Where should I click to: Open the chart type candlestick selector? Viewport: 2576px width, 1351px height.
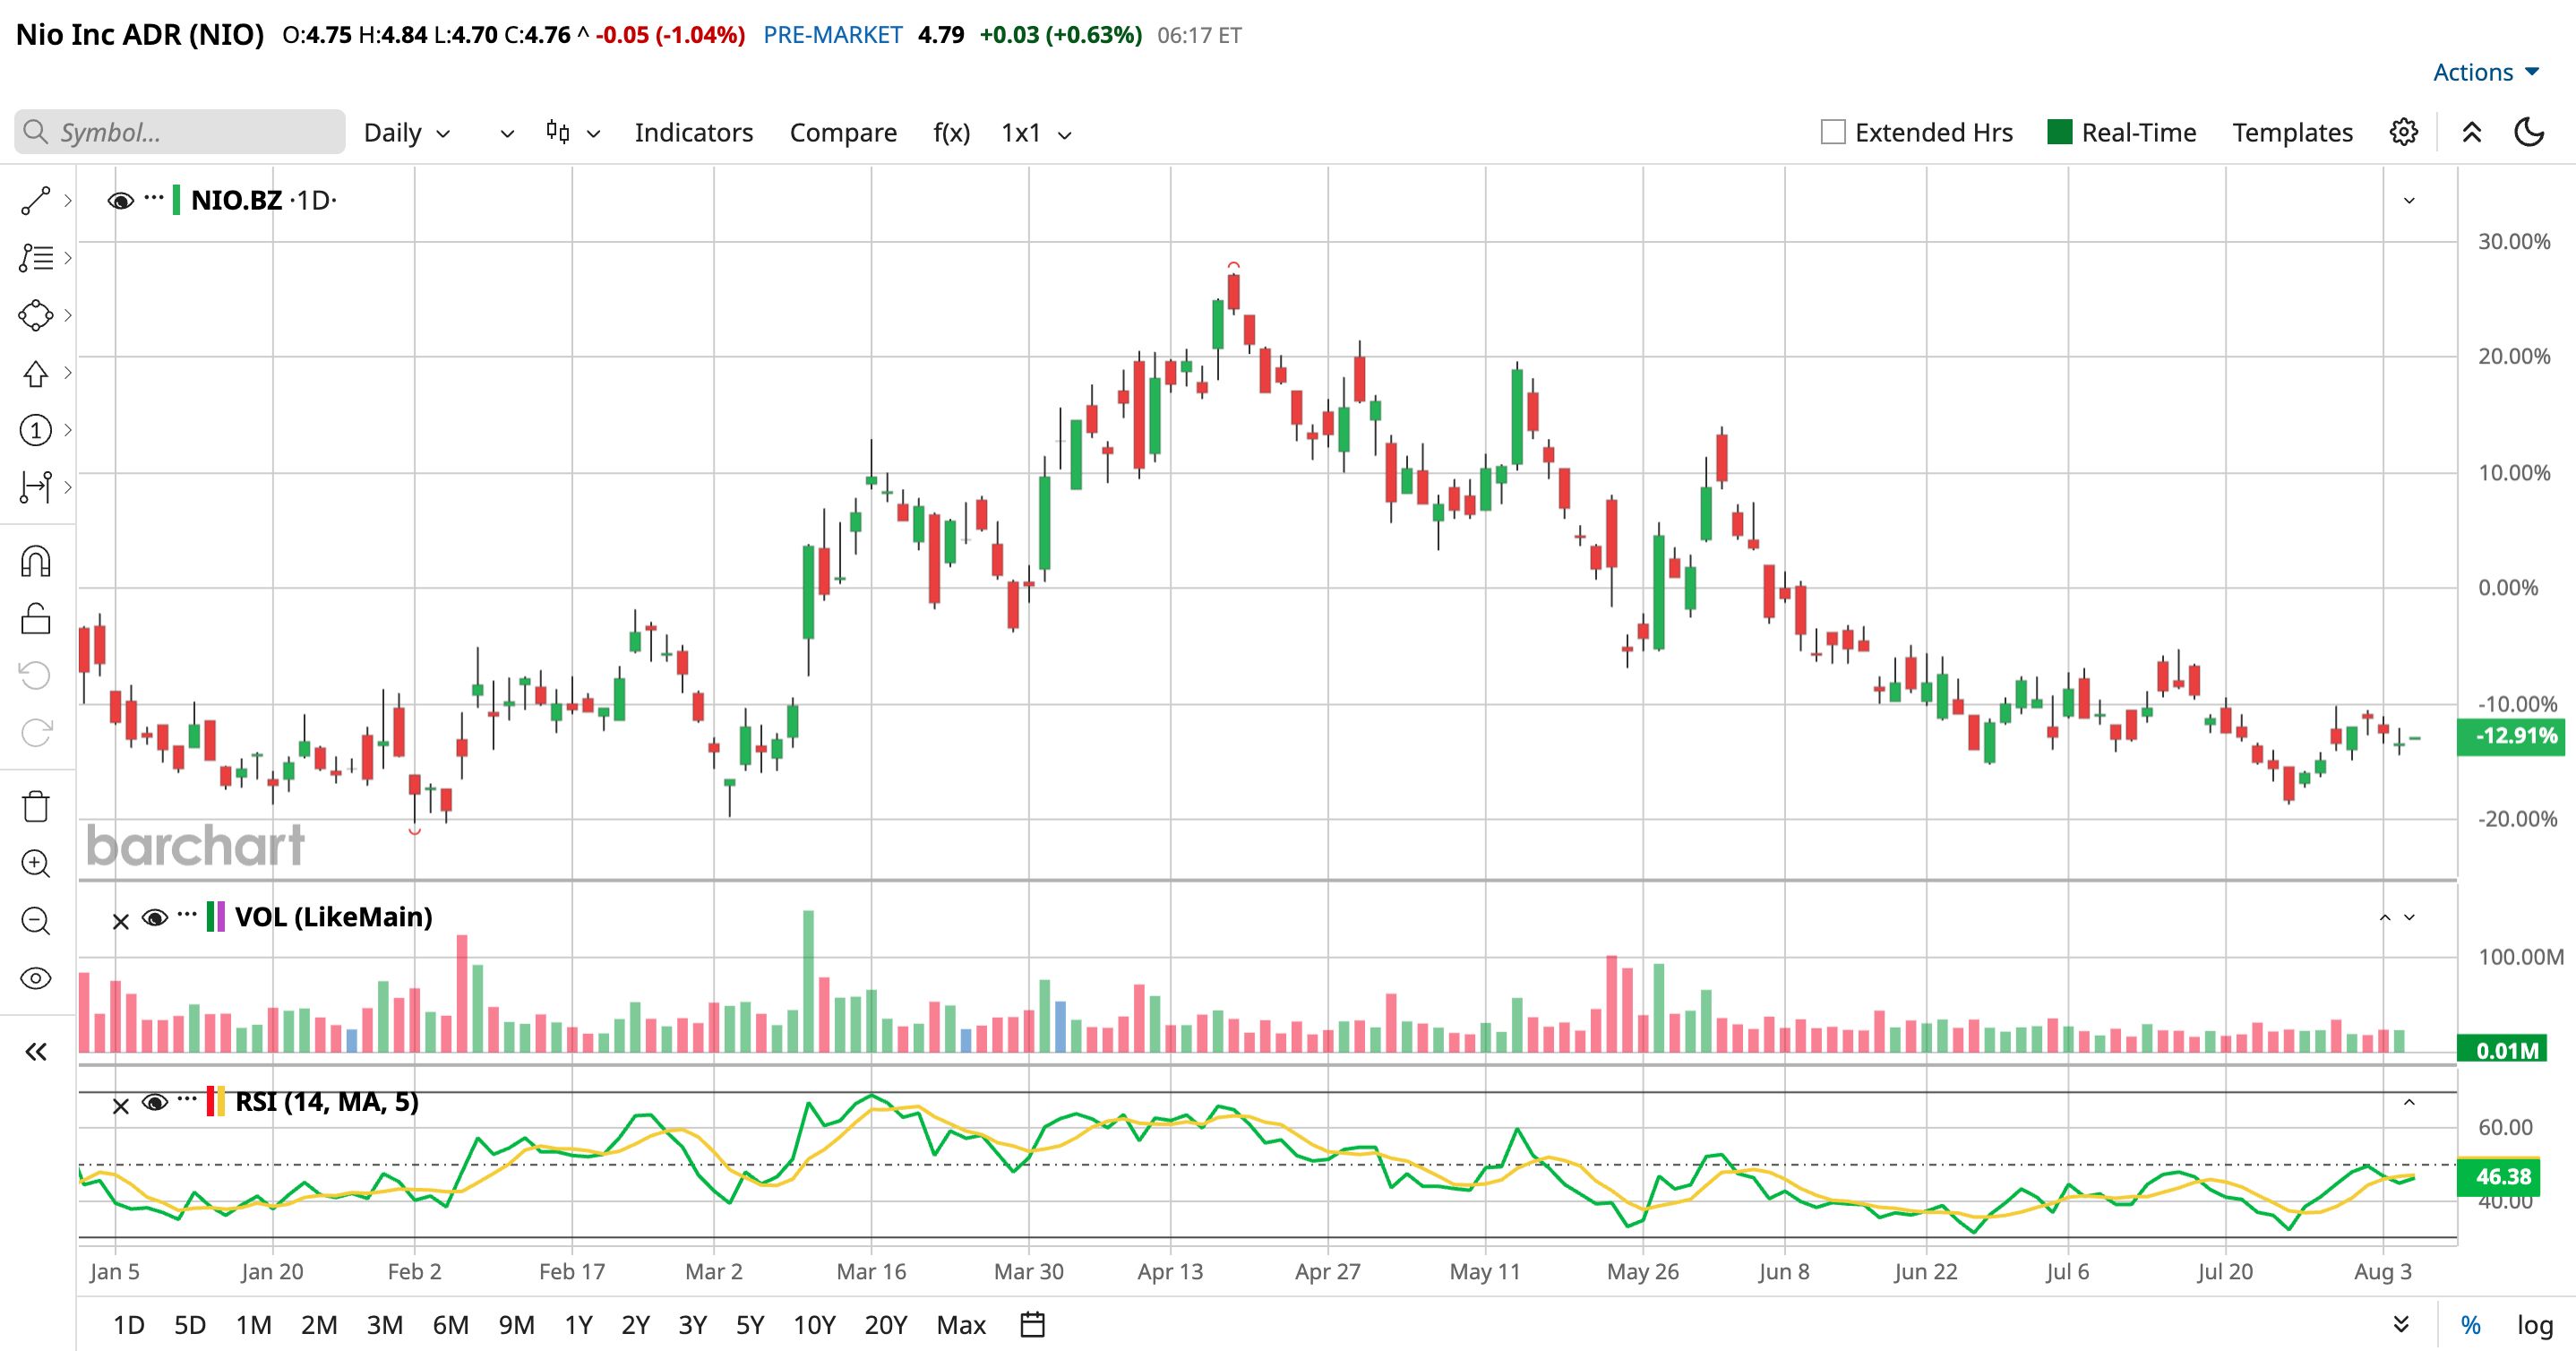pos(573,133)
